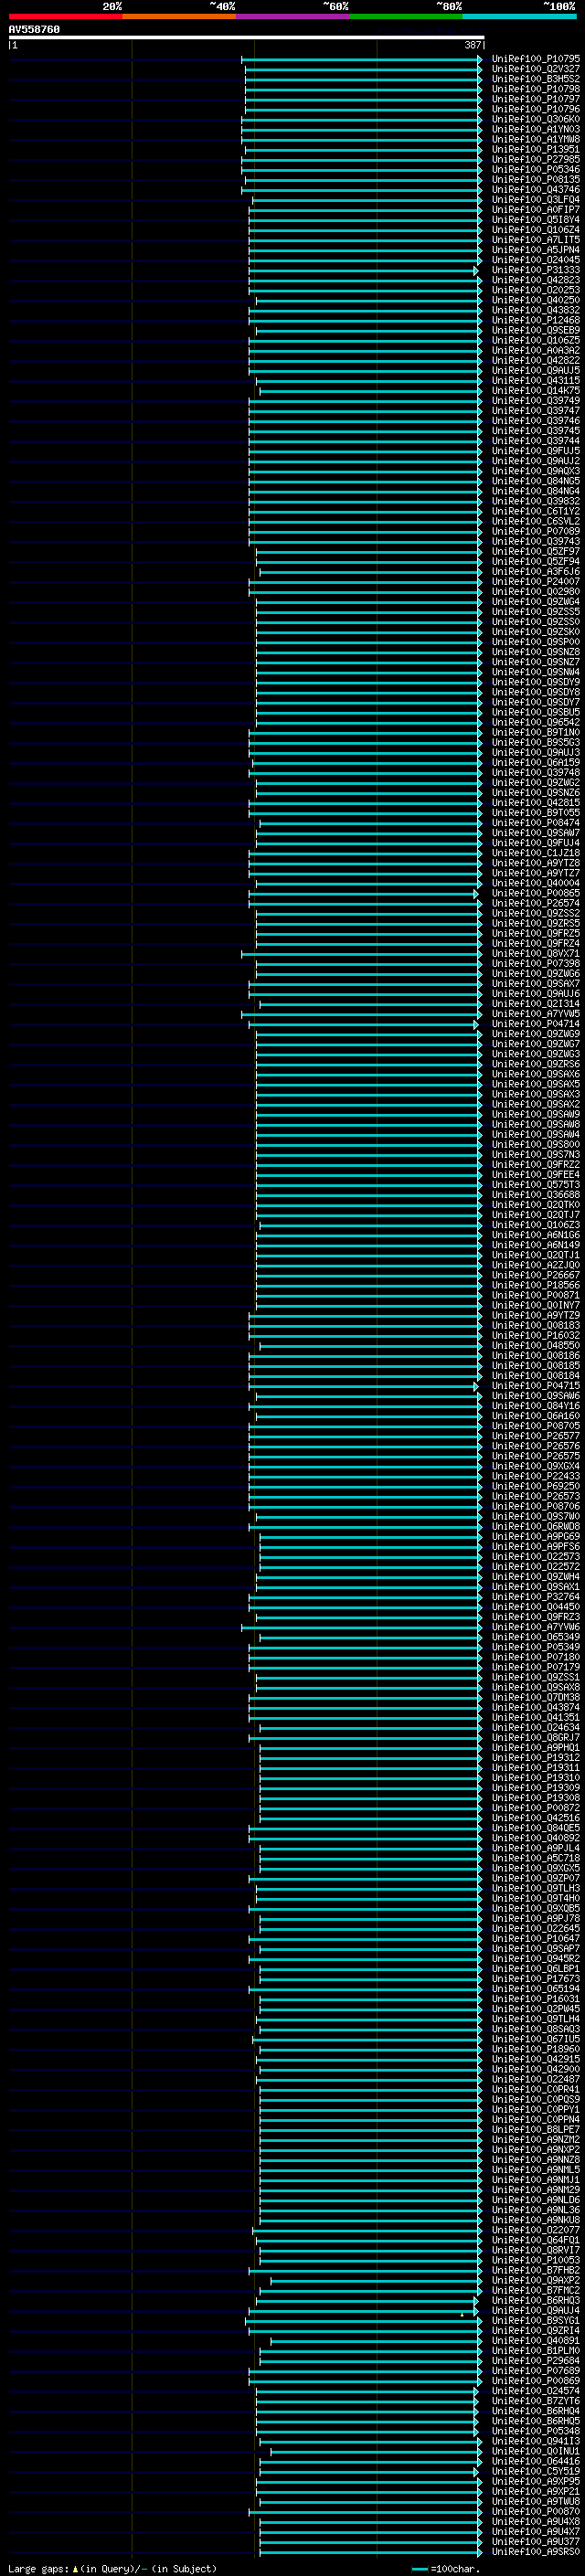Open hit UniRef100_C5Y519
585x2576 pixels.
coord(536,2471)
